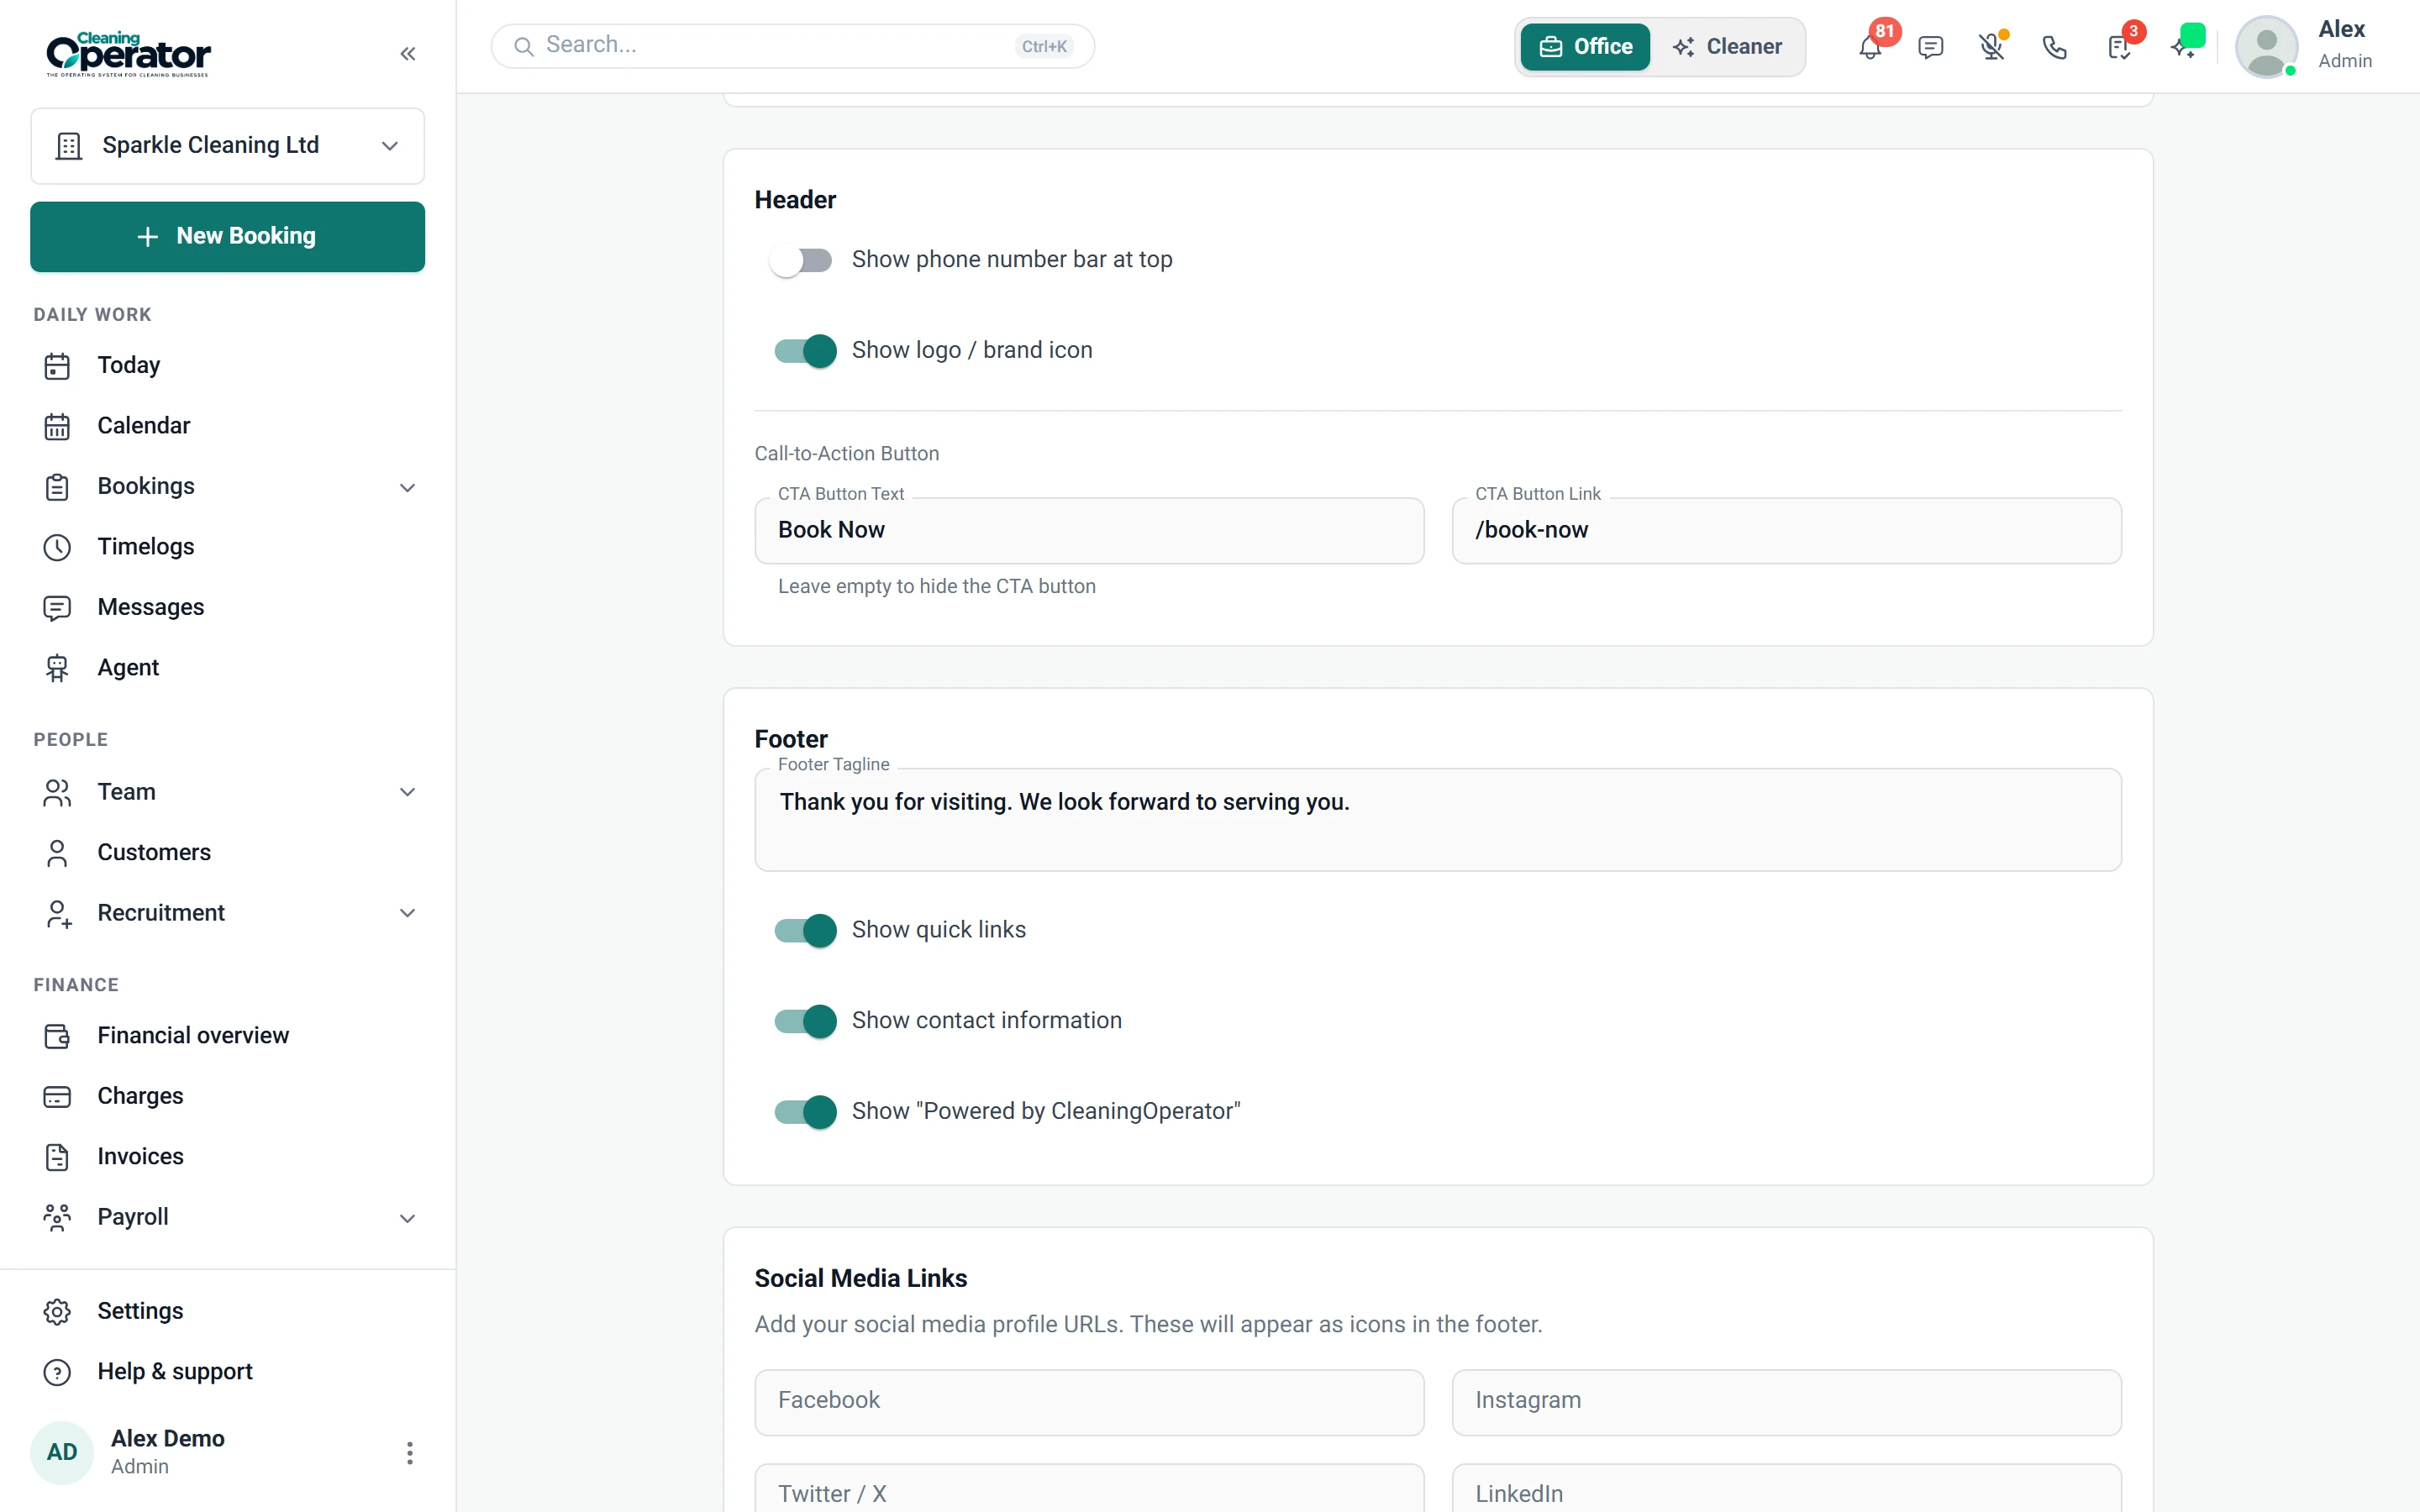Open Alex Demo account options menu
Image resolution: width=2420 pixels, height=1512 pixels.
409,1453
